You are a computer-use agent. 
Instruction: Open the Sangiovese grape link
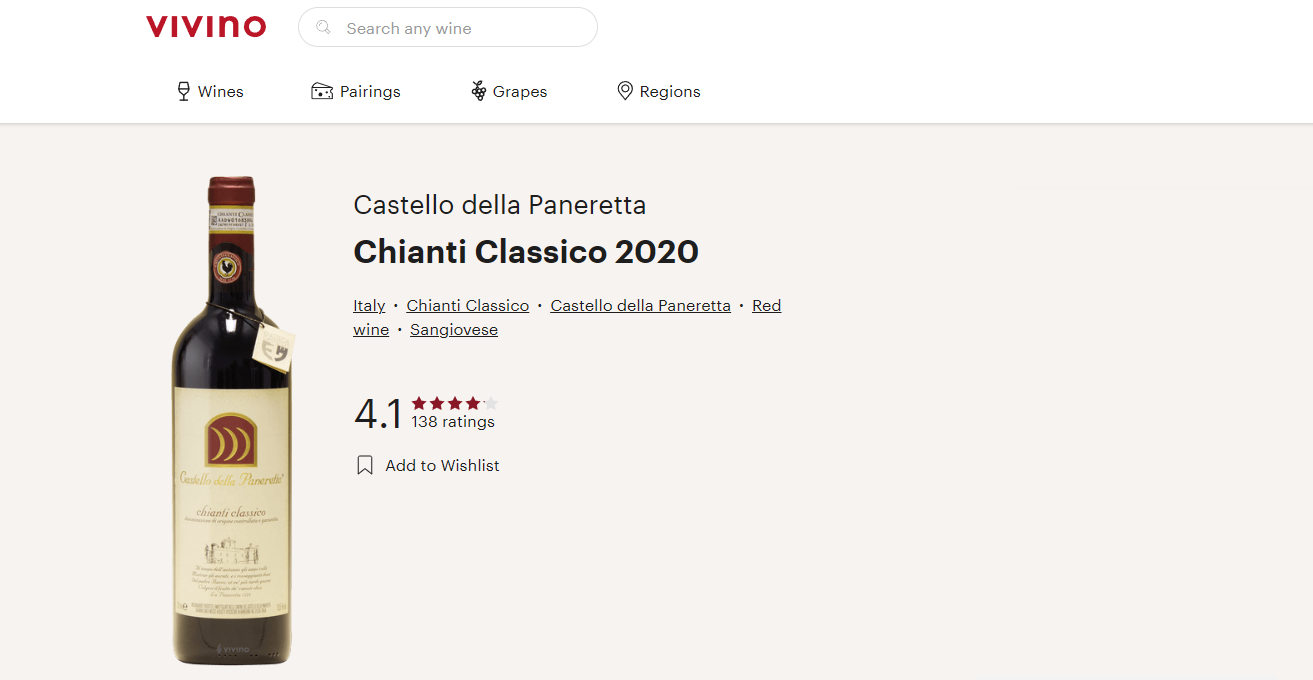click(454, 330)
